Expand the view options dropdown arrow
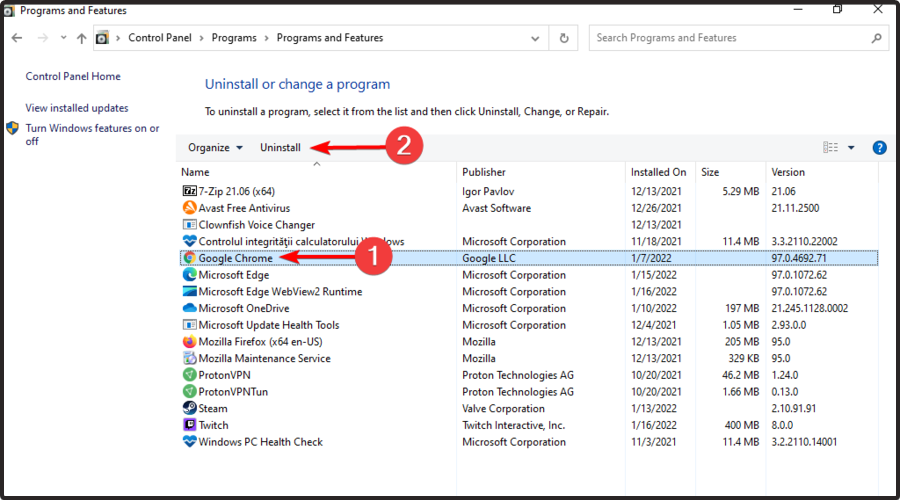This screenshot has height=500, width=900. point(851,148)
